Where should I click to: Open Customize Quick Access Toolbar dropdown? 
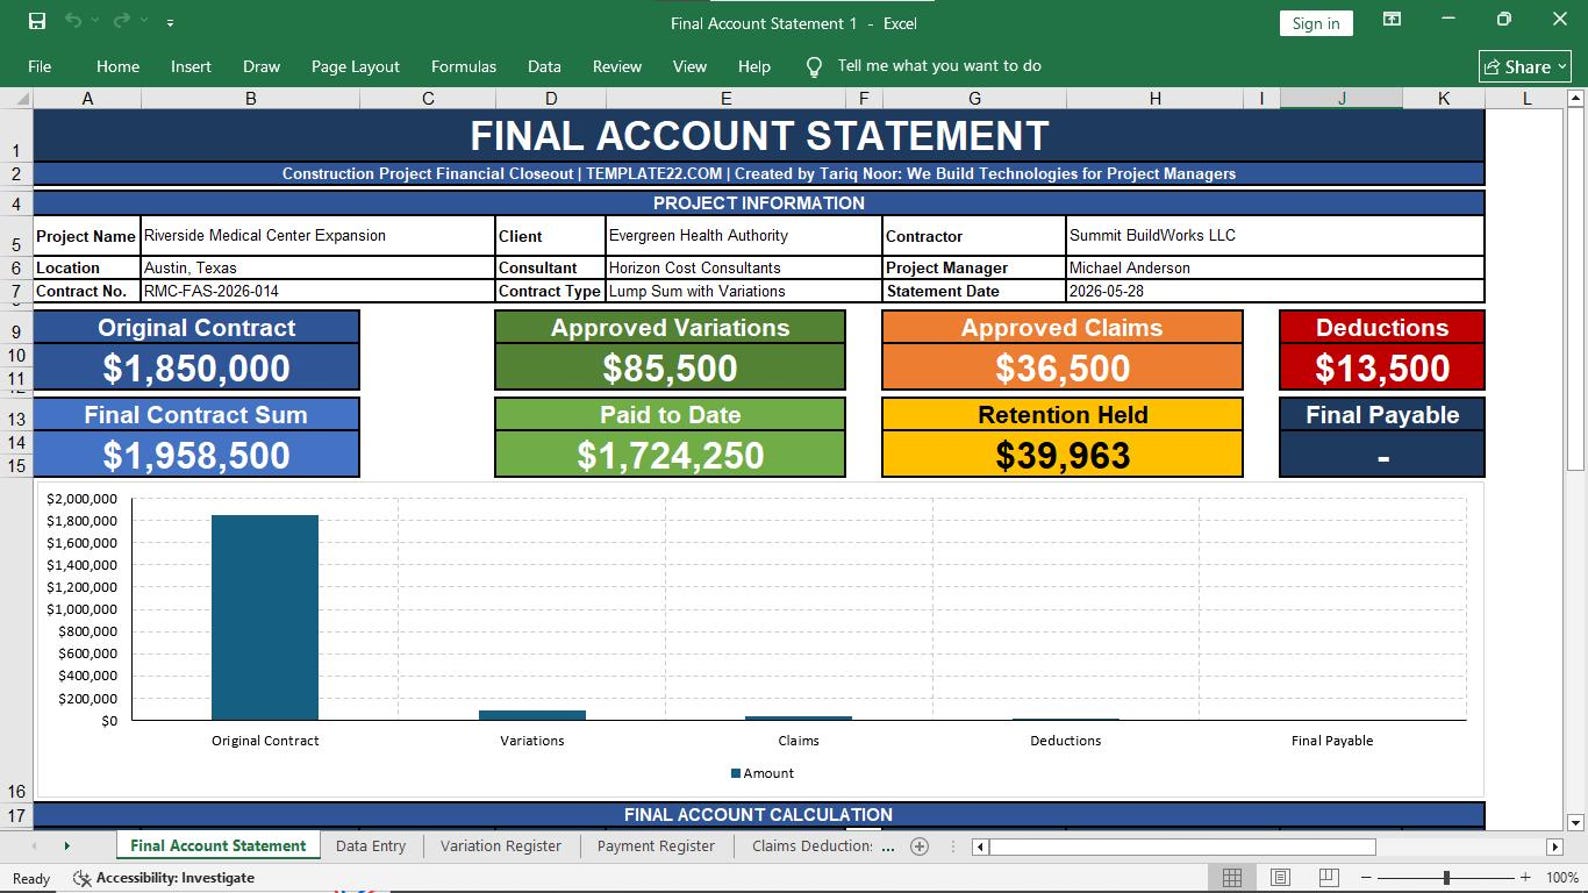[x=170, y=22]
